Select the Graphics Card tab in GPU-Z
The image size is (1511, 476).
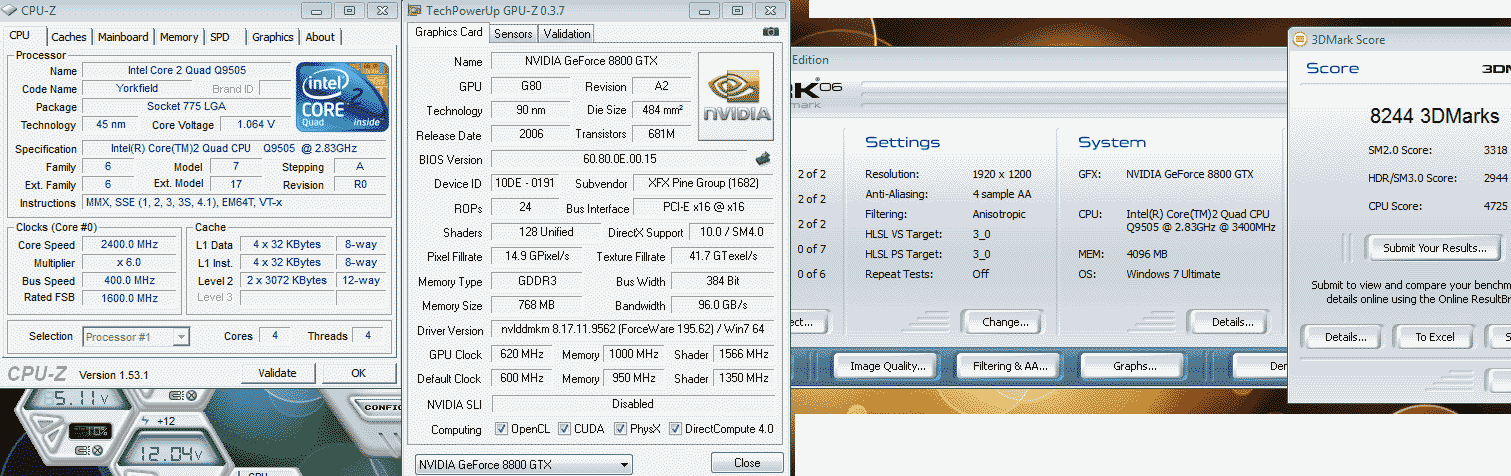point(449,32)
